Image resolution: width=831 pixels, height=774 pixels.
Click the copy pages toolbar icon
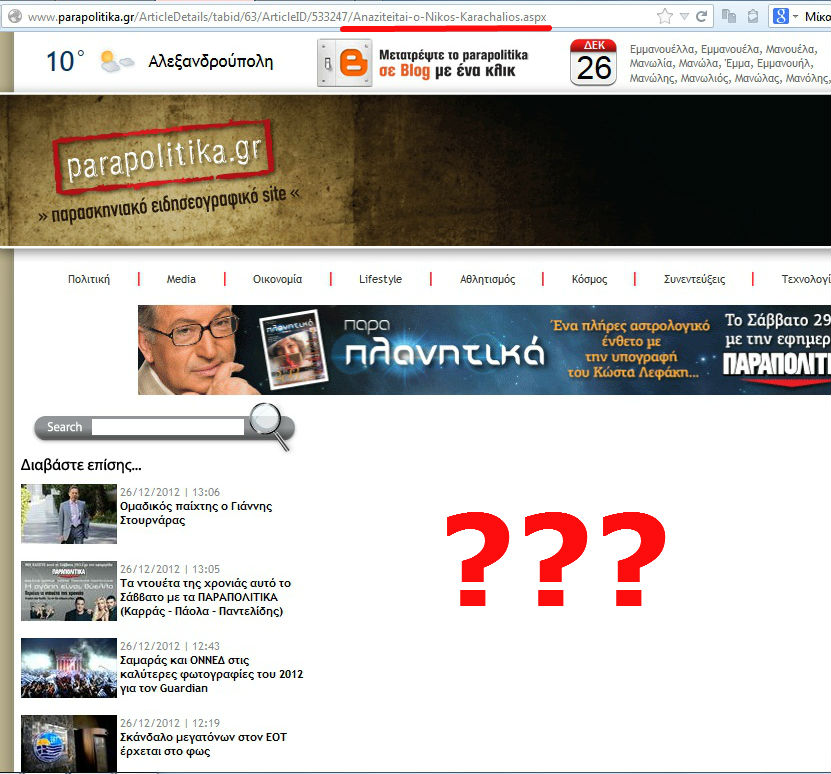729,16
